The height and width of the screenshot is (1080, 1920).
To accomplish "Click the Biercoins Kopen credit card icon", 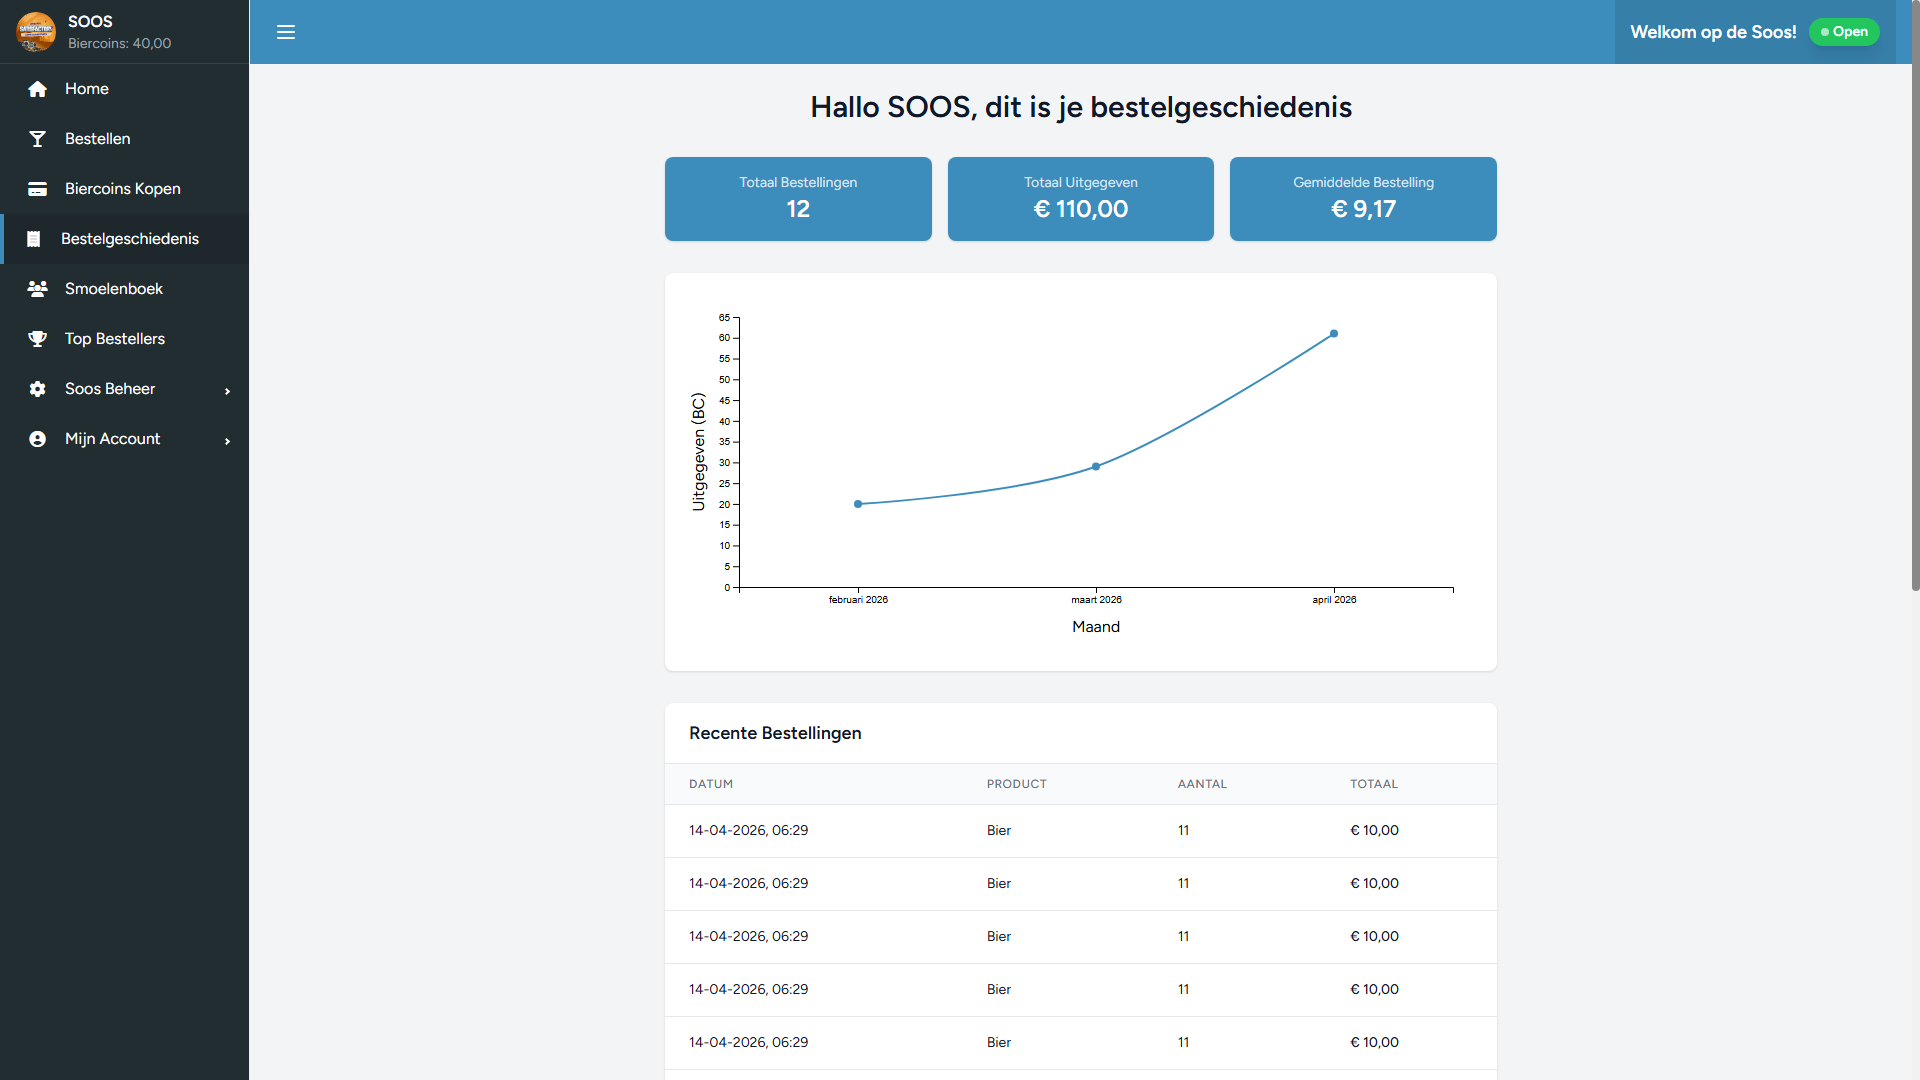I will (38, 189).
